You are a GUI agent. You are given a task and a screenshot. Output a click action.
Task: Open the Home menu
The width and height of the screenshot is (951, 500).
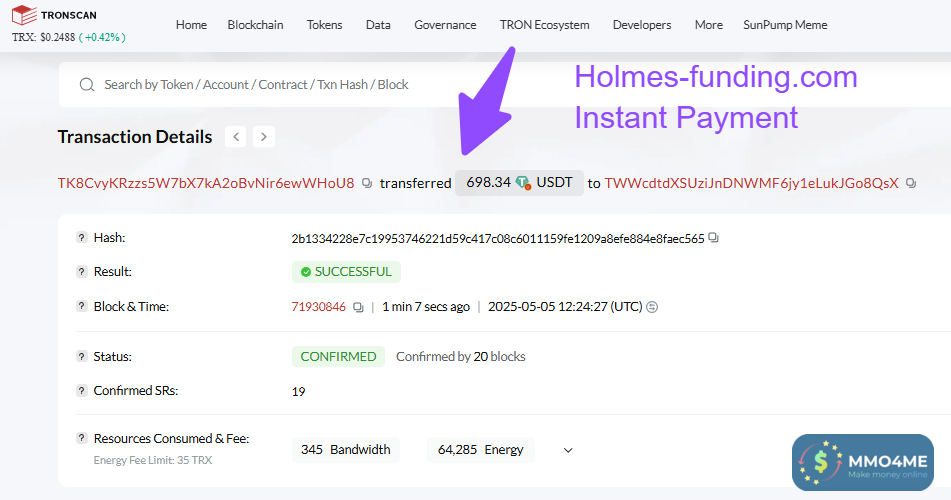[x=191, y=25]
